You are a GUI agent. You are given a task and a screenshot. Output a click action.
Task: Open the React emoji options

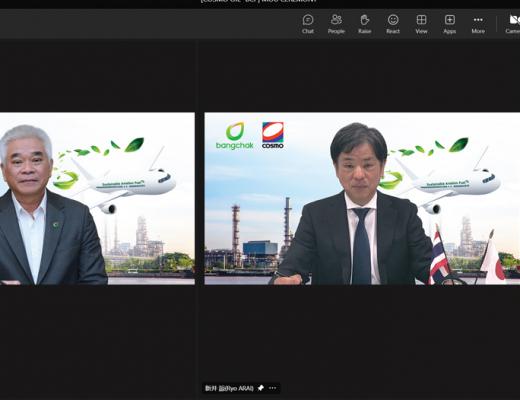(x=393, y=24)
